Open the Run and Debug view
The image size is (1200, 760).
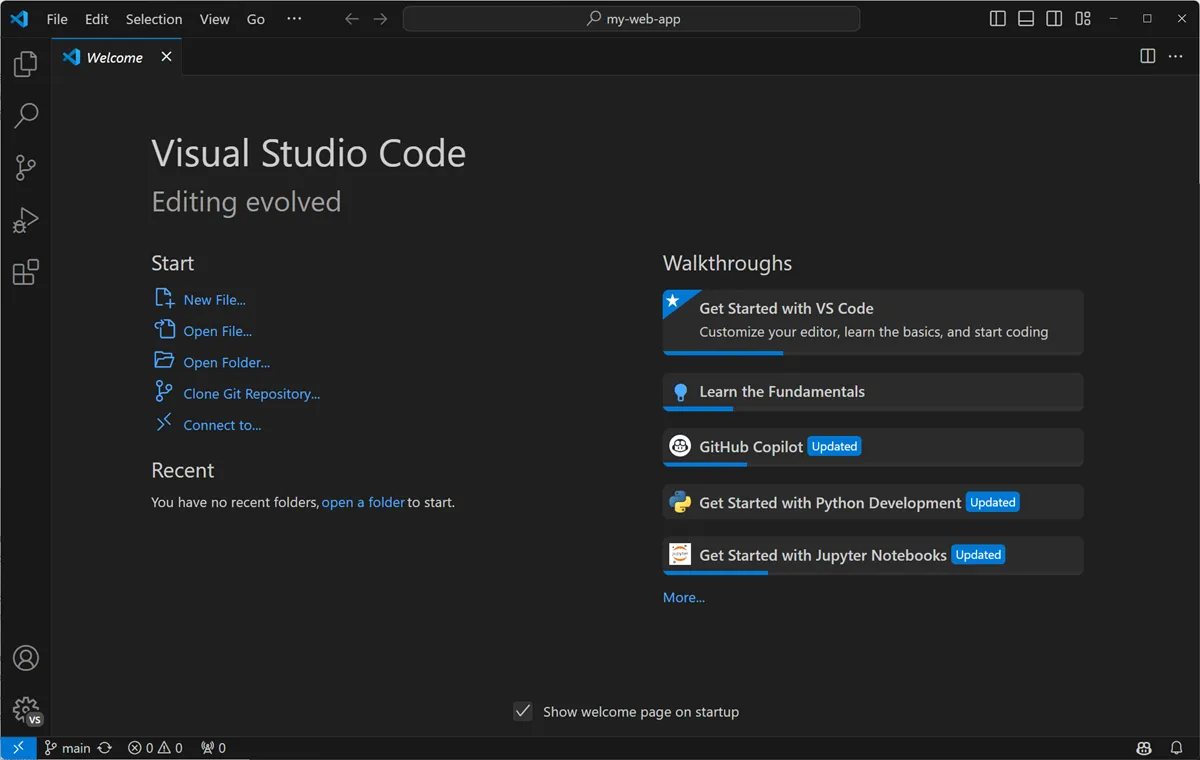[x=25, y=219]
